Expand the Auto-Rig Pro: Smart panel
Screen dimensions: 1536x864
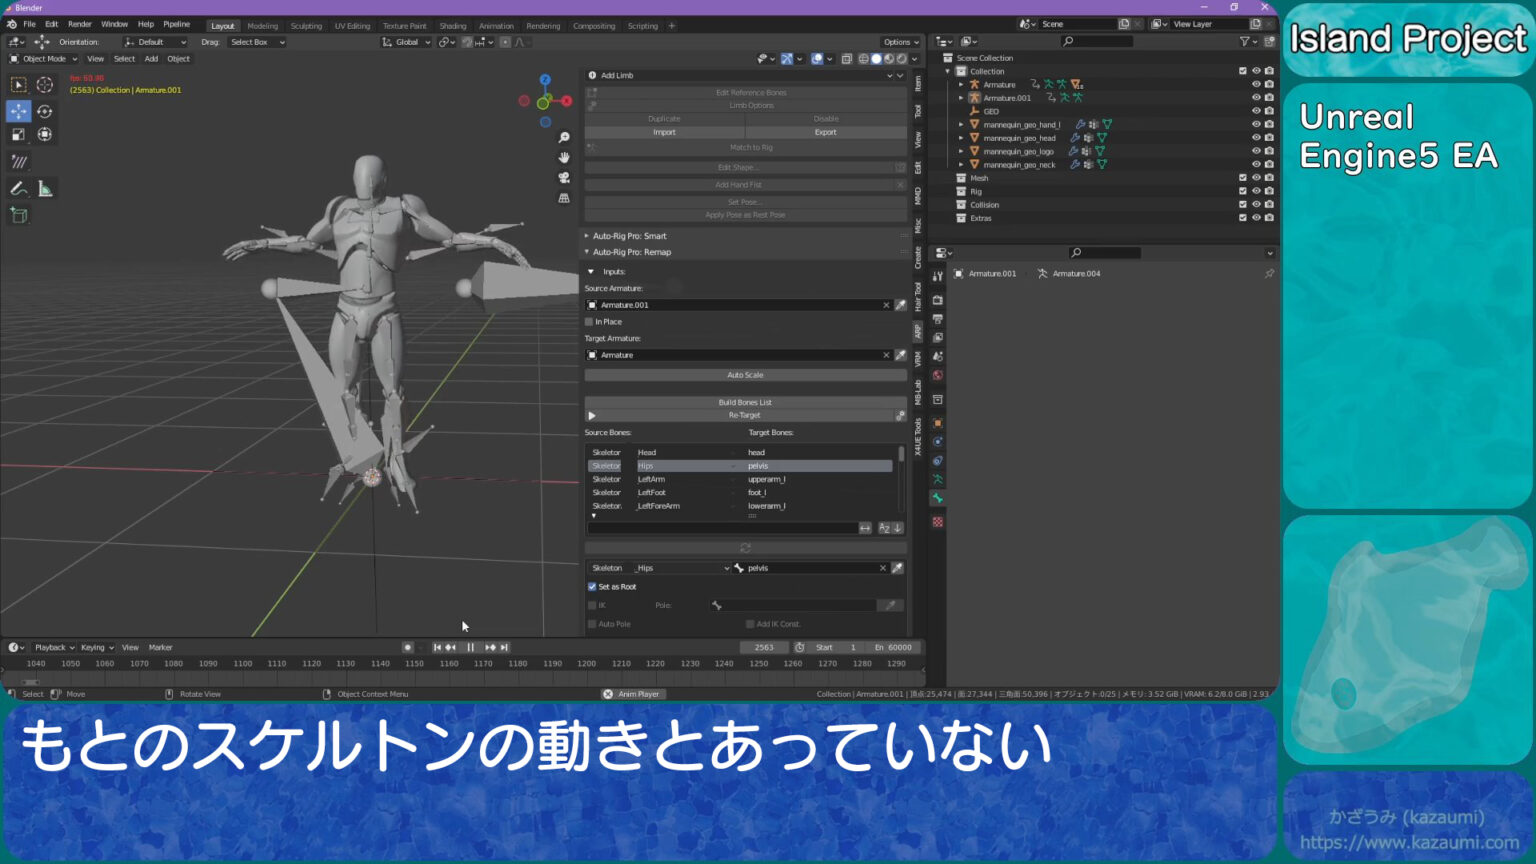coord(586,235)
